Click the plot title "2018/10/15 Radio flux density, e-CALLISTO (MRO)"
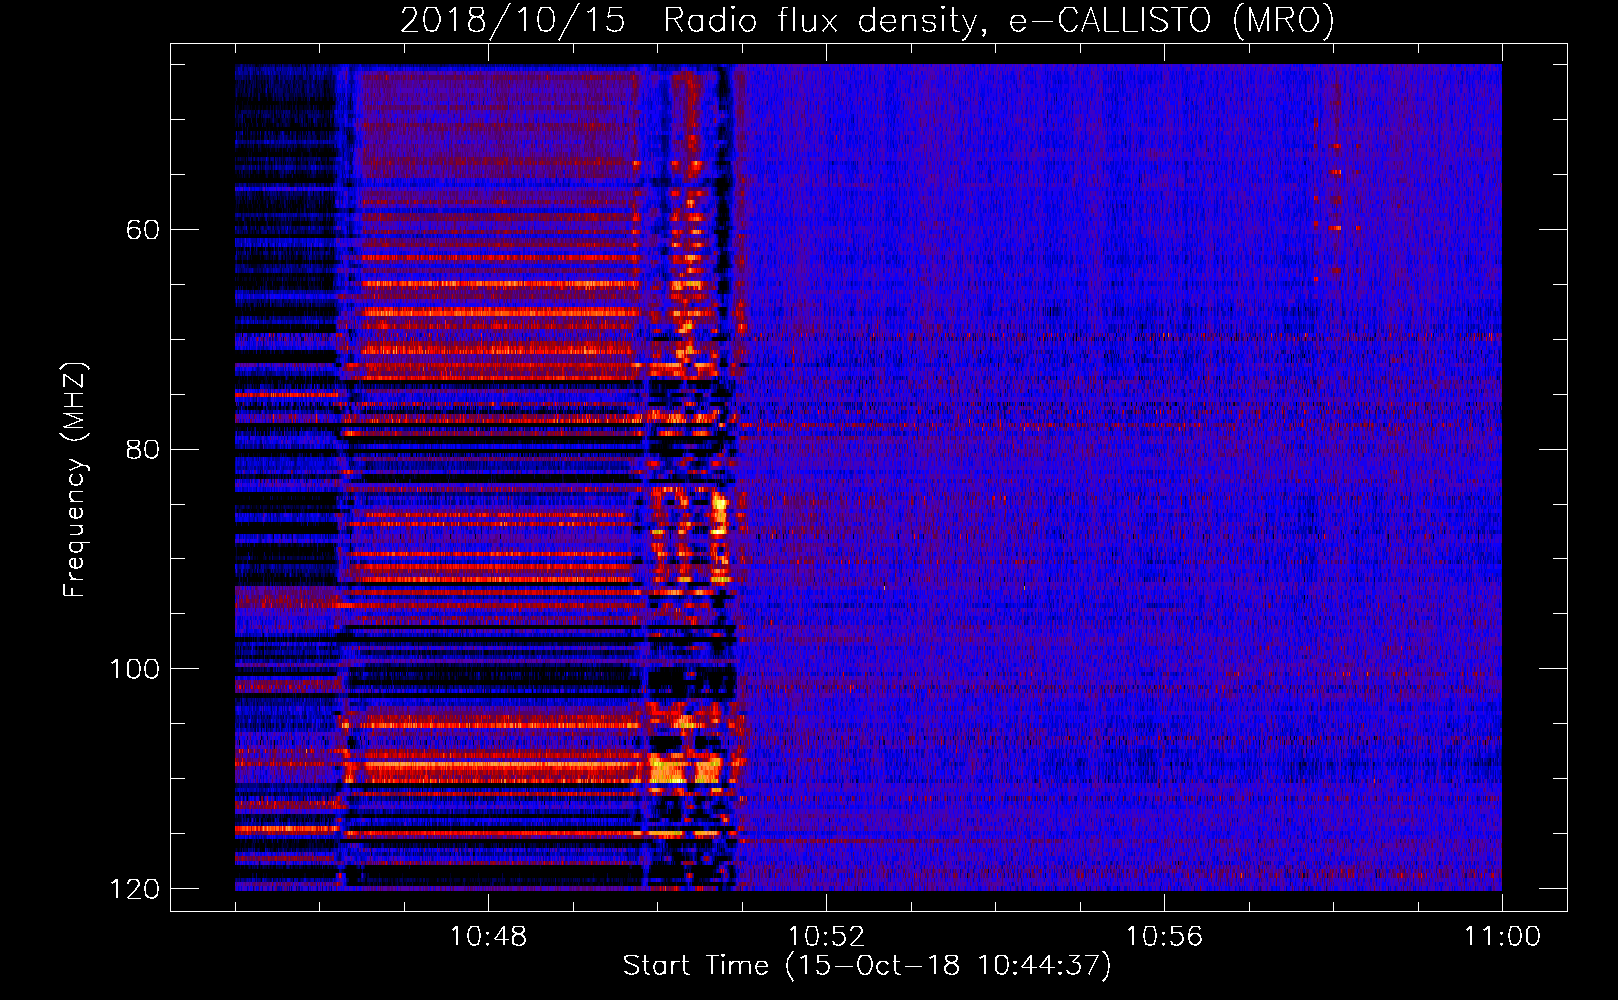The image size is (1618, 1000). pos(867,20)
